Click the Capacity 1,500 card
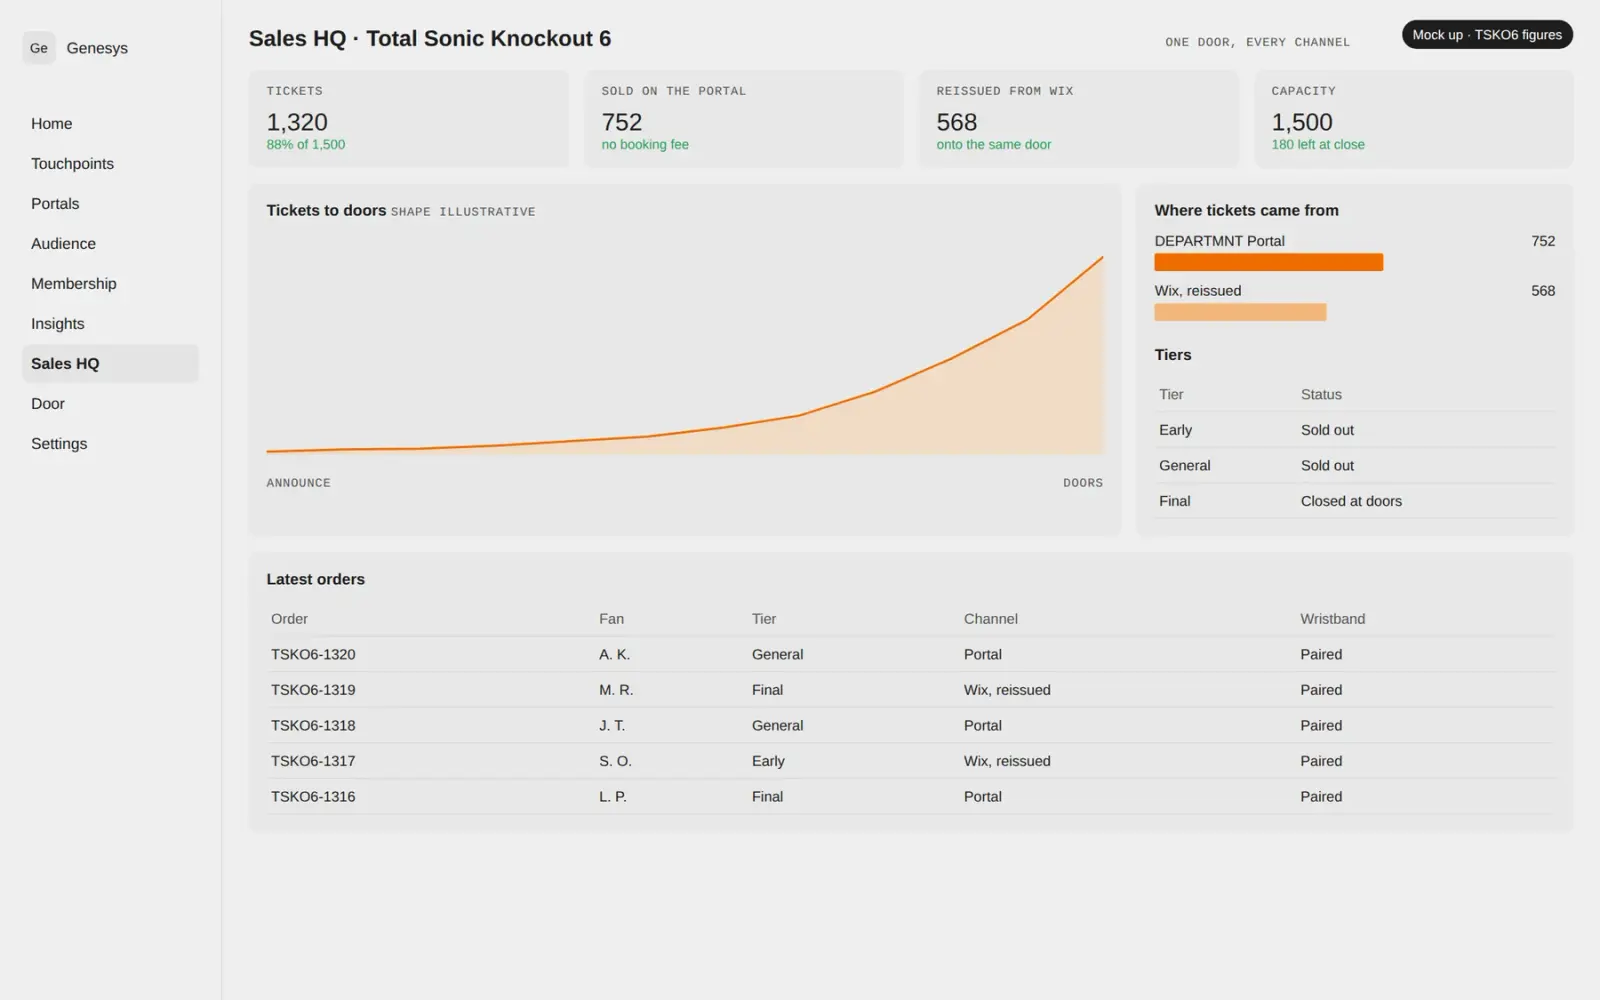This screenshot has height=1000, width=1600. pyautogui.click(x=1413, y=119)
